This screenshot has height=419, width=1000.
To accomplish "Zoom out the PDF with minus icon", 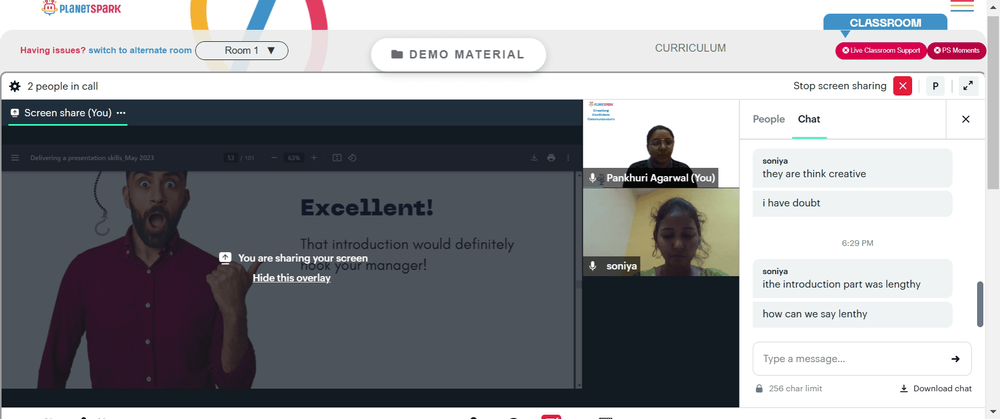I will coord(274,158).
